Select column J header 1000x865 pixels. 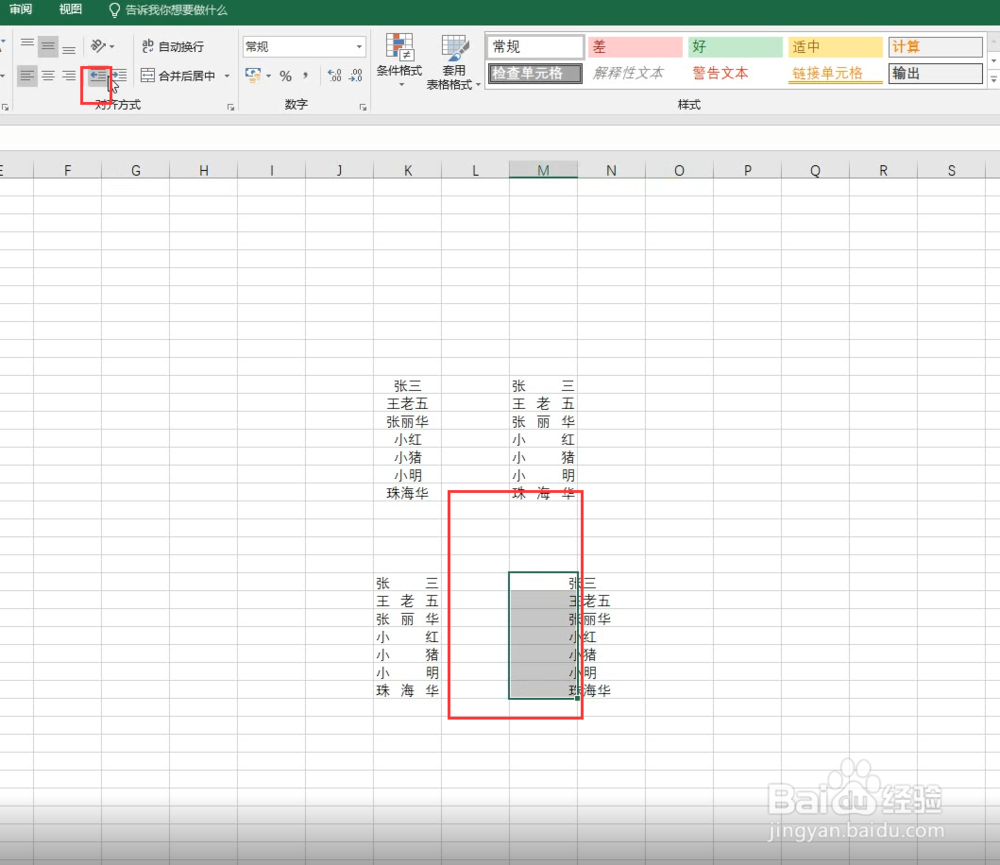(340, 170)
